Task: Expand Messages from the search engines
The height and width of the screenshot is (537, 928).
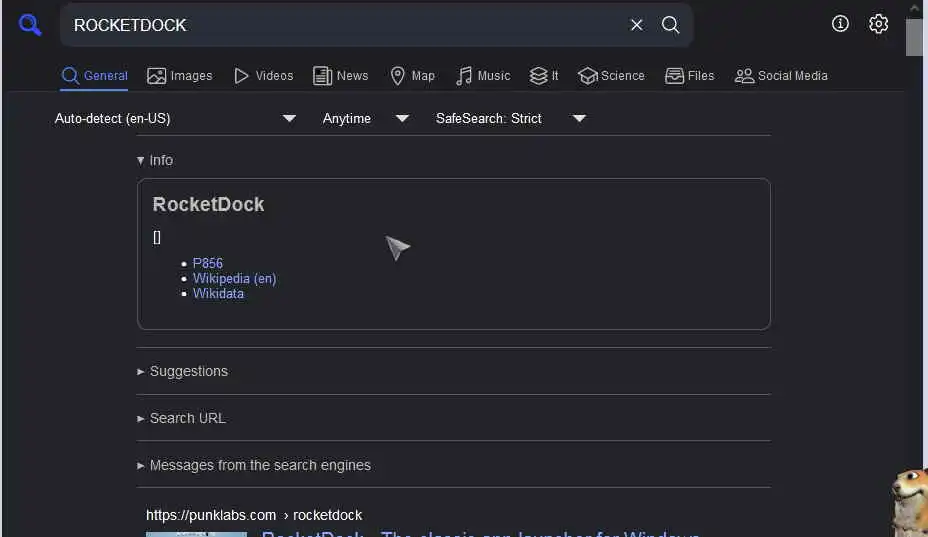Action: (x=254, y=465)
